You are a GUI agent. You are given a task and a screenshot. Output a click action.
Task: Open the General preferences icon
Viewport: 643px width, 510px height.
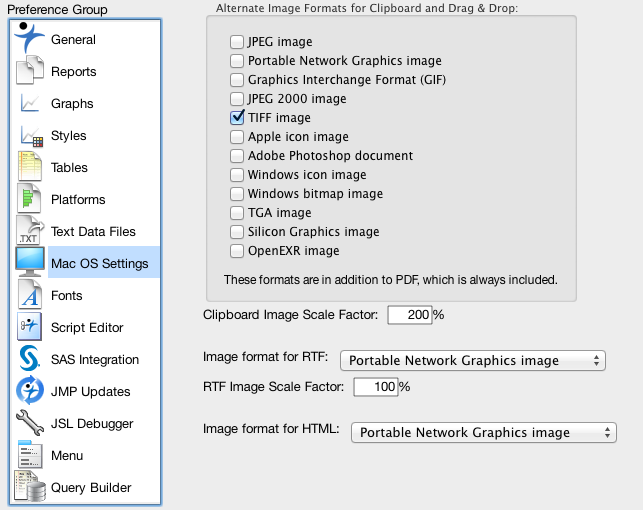click(x=30, y=39)
